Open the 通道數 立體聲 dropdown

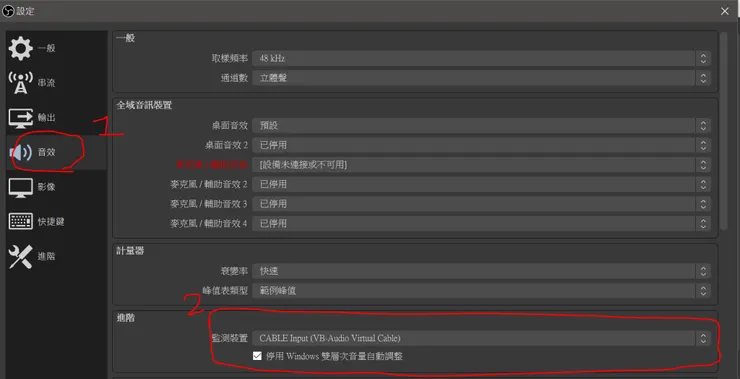pos(481,78)
